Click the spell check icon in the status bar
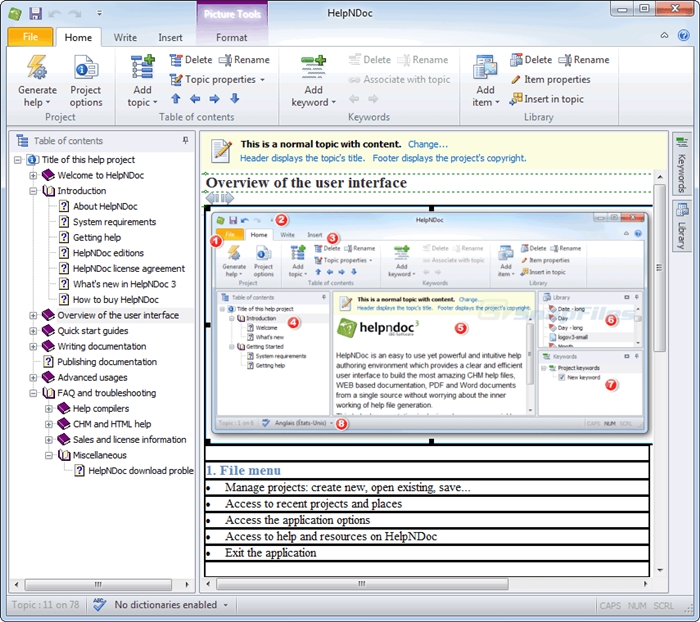The height and width of the screenshot is (622, 700). click(x=100, y=605)
